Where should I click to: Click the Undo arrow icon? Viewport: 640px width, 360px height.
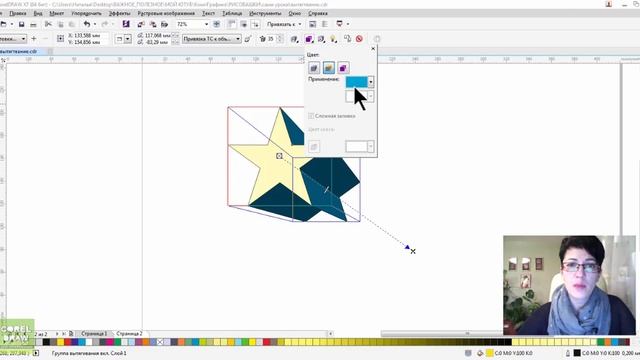pos(87,24)
